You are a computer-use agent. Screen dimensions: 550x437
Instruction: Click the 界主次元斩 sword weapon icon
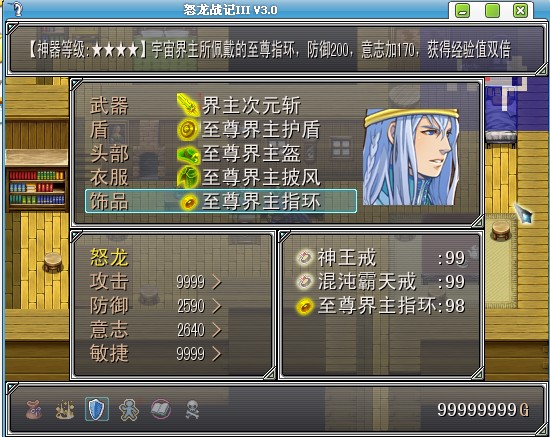[x=188, y=105]
